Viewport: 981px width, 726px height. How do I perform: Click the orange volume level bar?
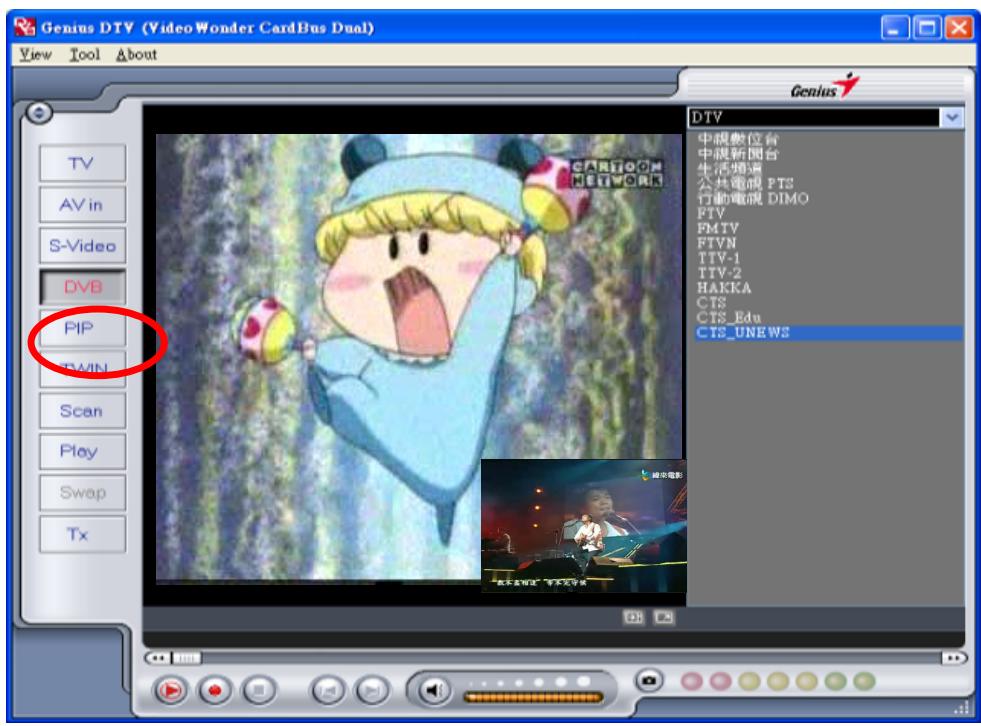533,697
